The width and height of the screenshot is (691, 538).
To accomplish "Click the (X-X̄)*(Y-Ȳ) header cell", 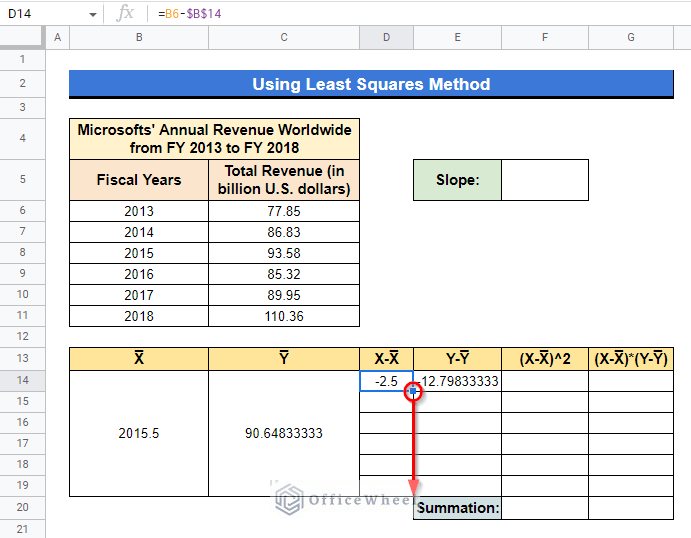I will click(631, 359).
